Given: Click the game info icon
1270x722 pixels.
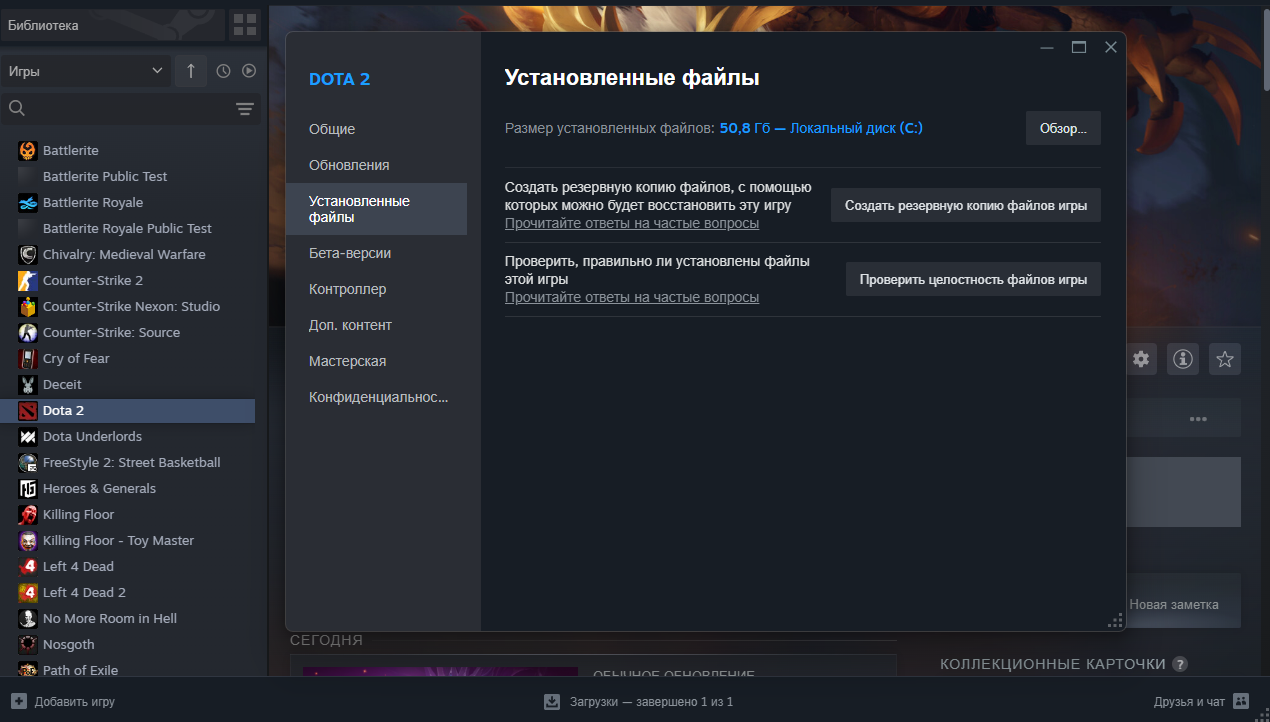Looking at the screenshot, I should pyautogui.click(x=1183, y=359).
